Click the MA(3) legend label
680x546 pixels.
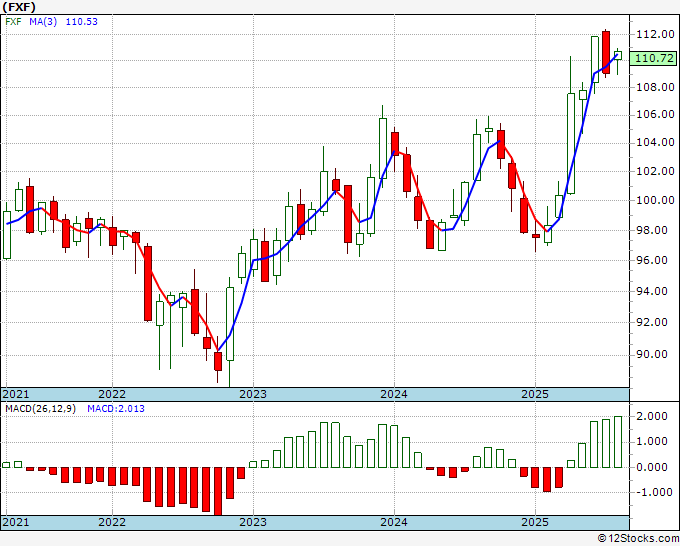pos(43,22)
